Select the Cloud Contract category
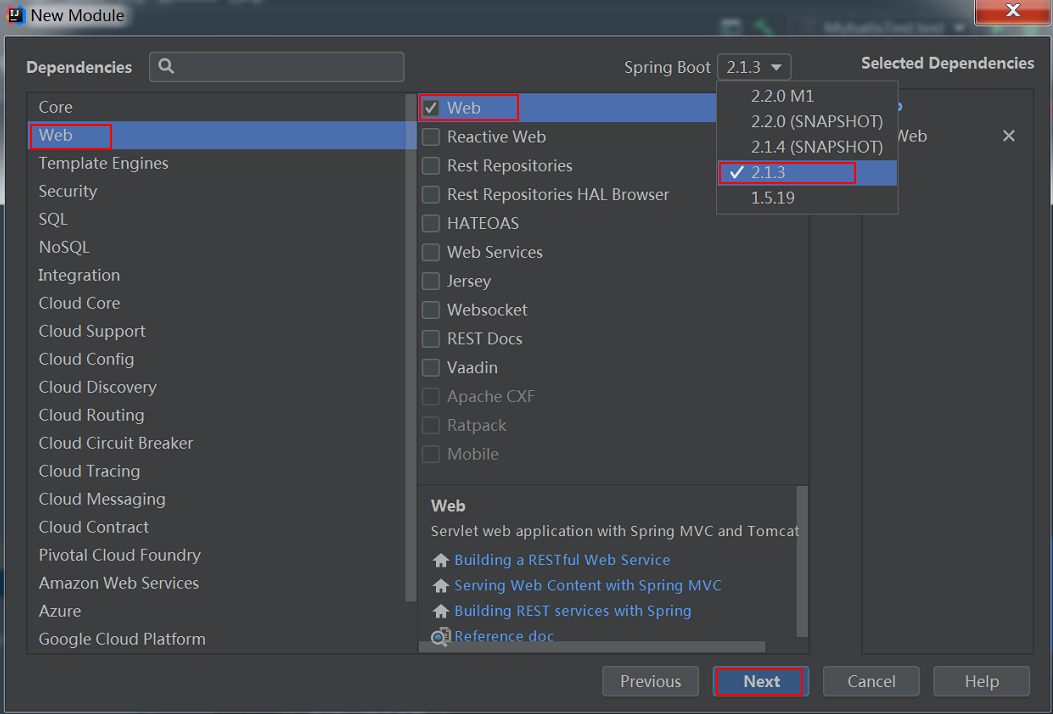Image resolution: width=1053 pixels, height=714 pixels. click(218, 527)
